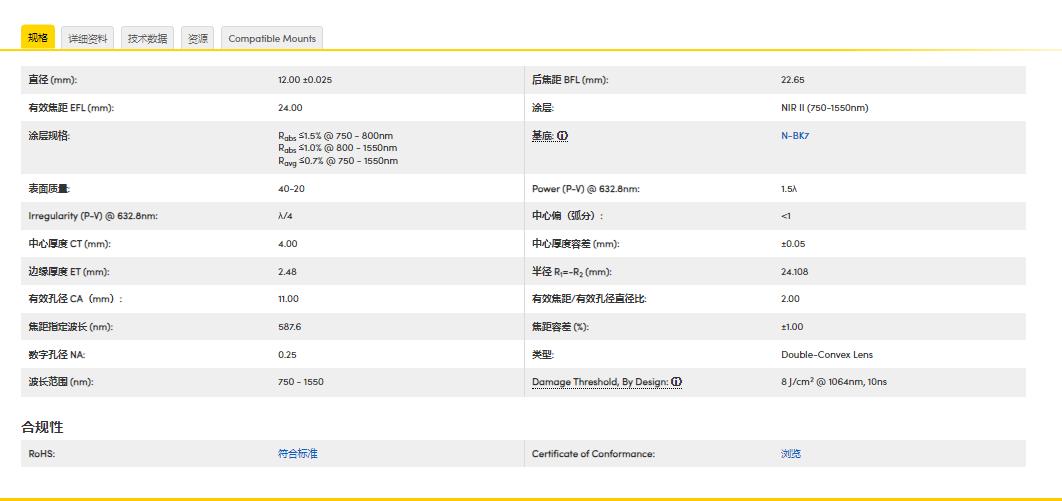Click the Damage Threshold info icon

(677, 382)
